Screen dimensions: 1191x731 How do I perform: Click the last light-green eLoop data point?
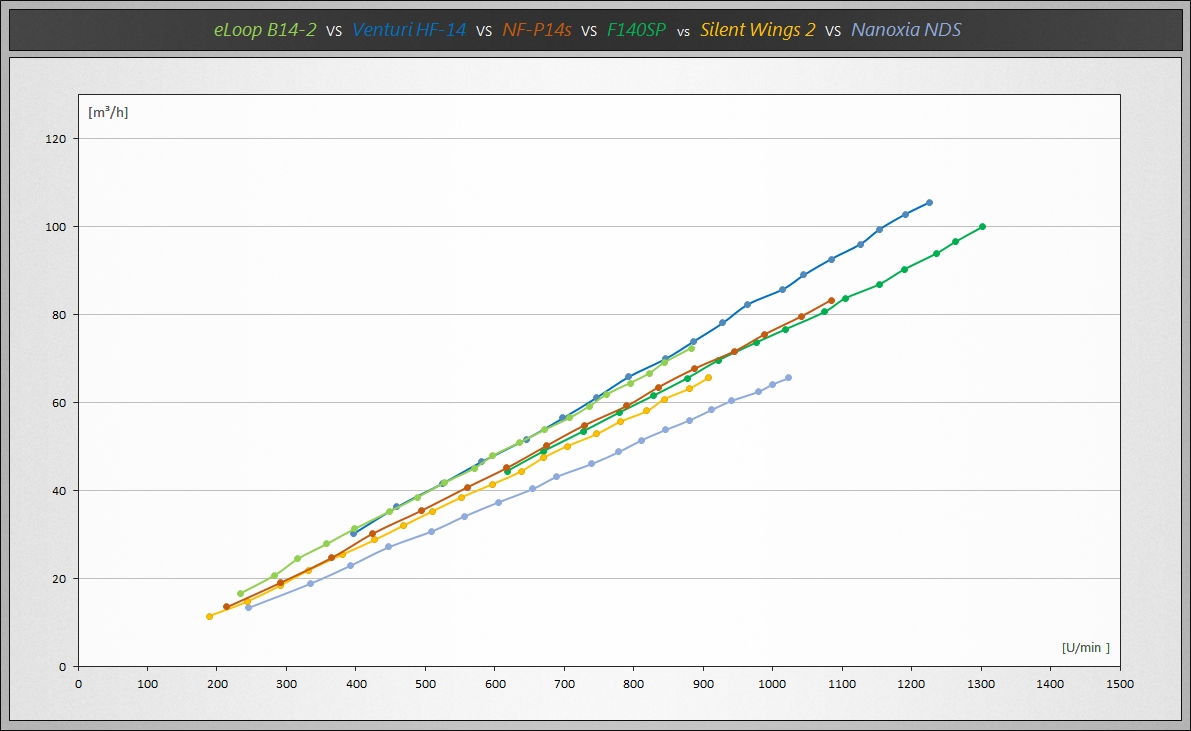pyautogui.click(x=691, y=348)
